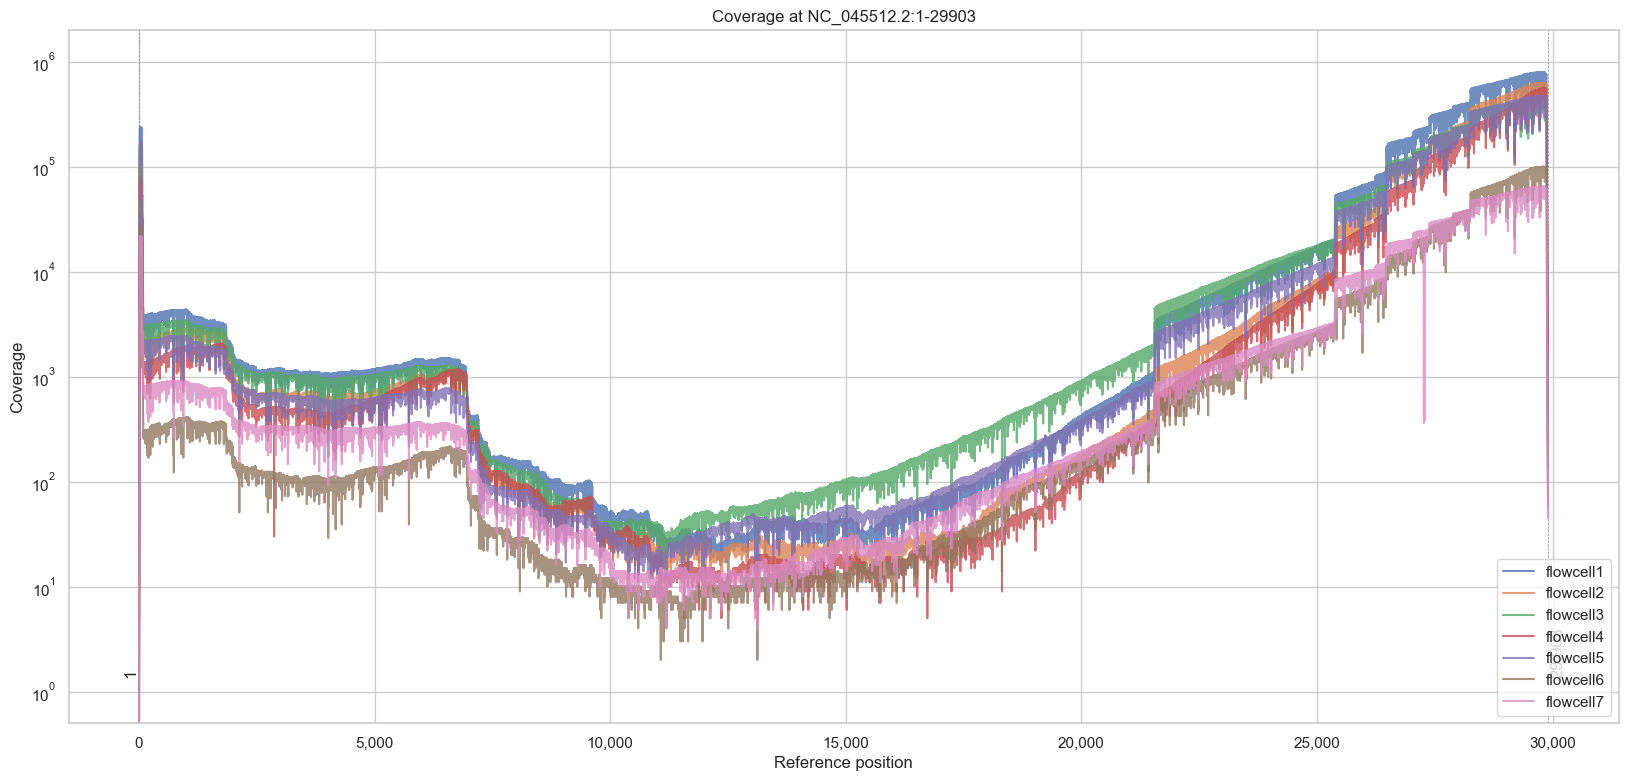
Task: Click the chart title 'Coverage at NC_045512.2:1-29903'
Action: pos(843,17)
